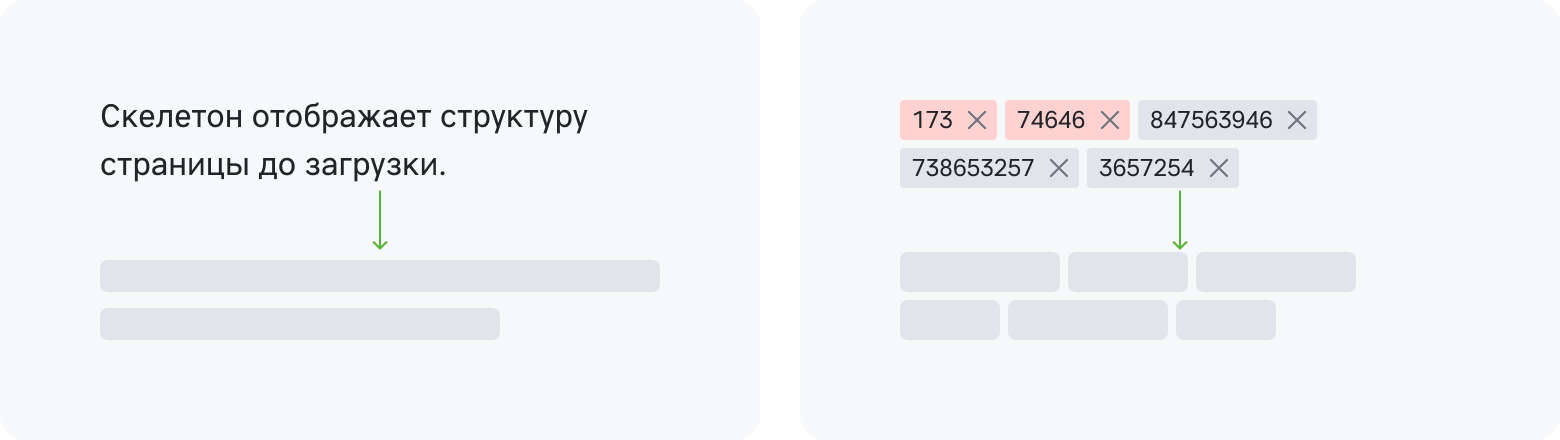Click the green arrow below the tags
Screen dimensions: 1560x440
(1180, 220)
